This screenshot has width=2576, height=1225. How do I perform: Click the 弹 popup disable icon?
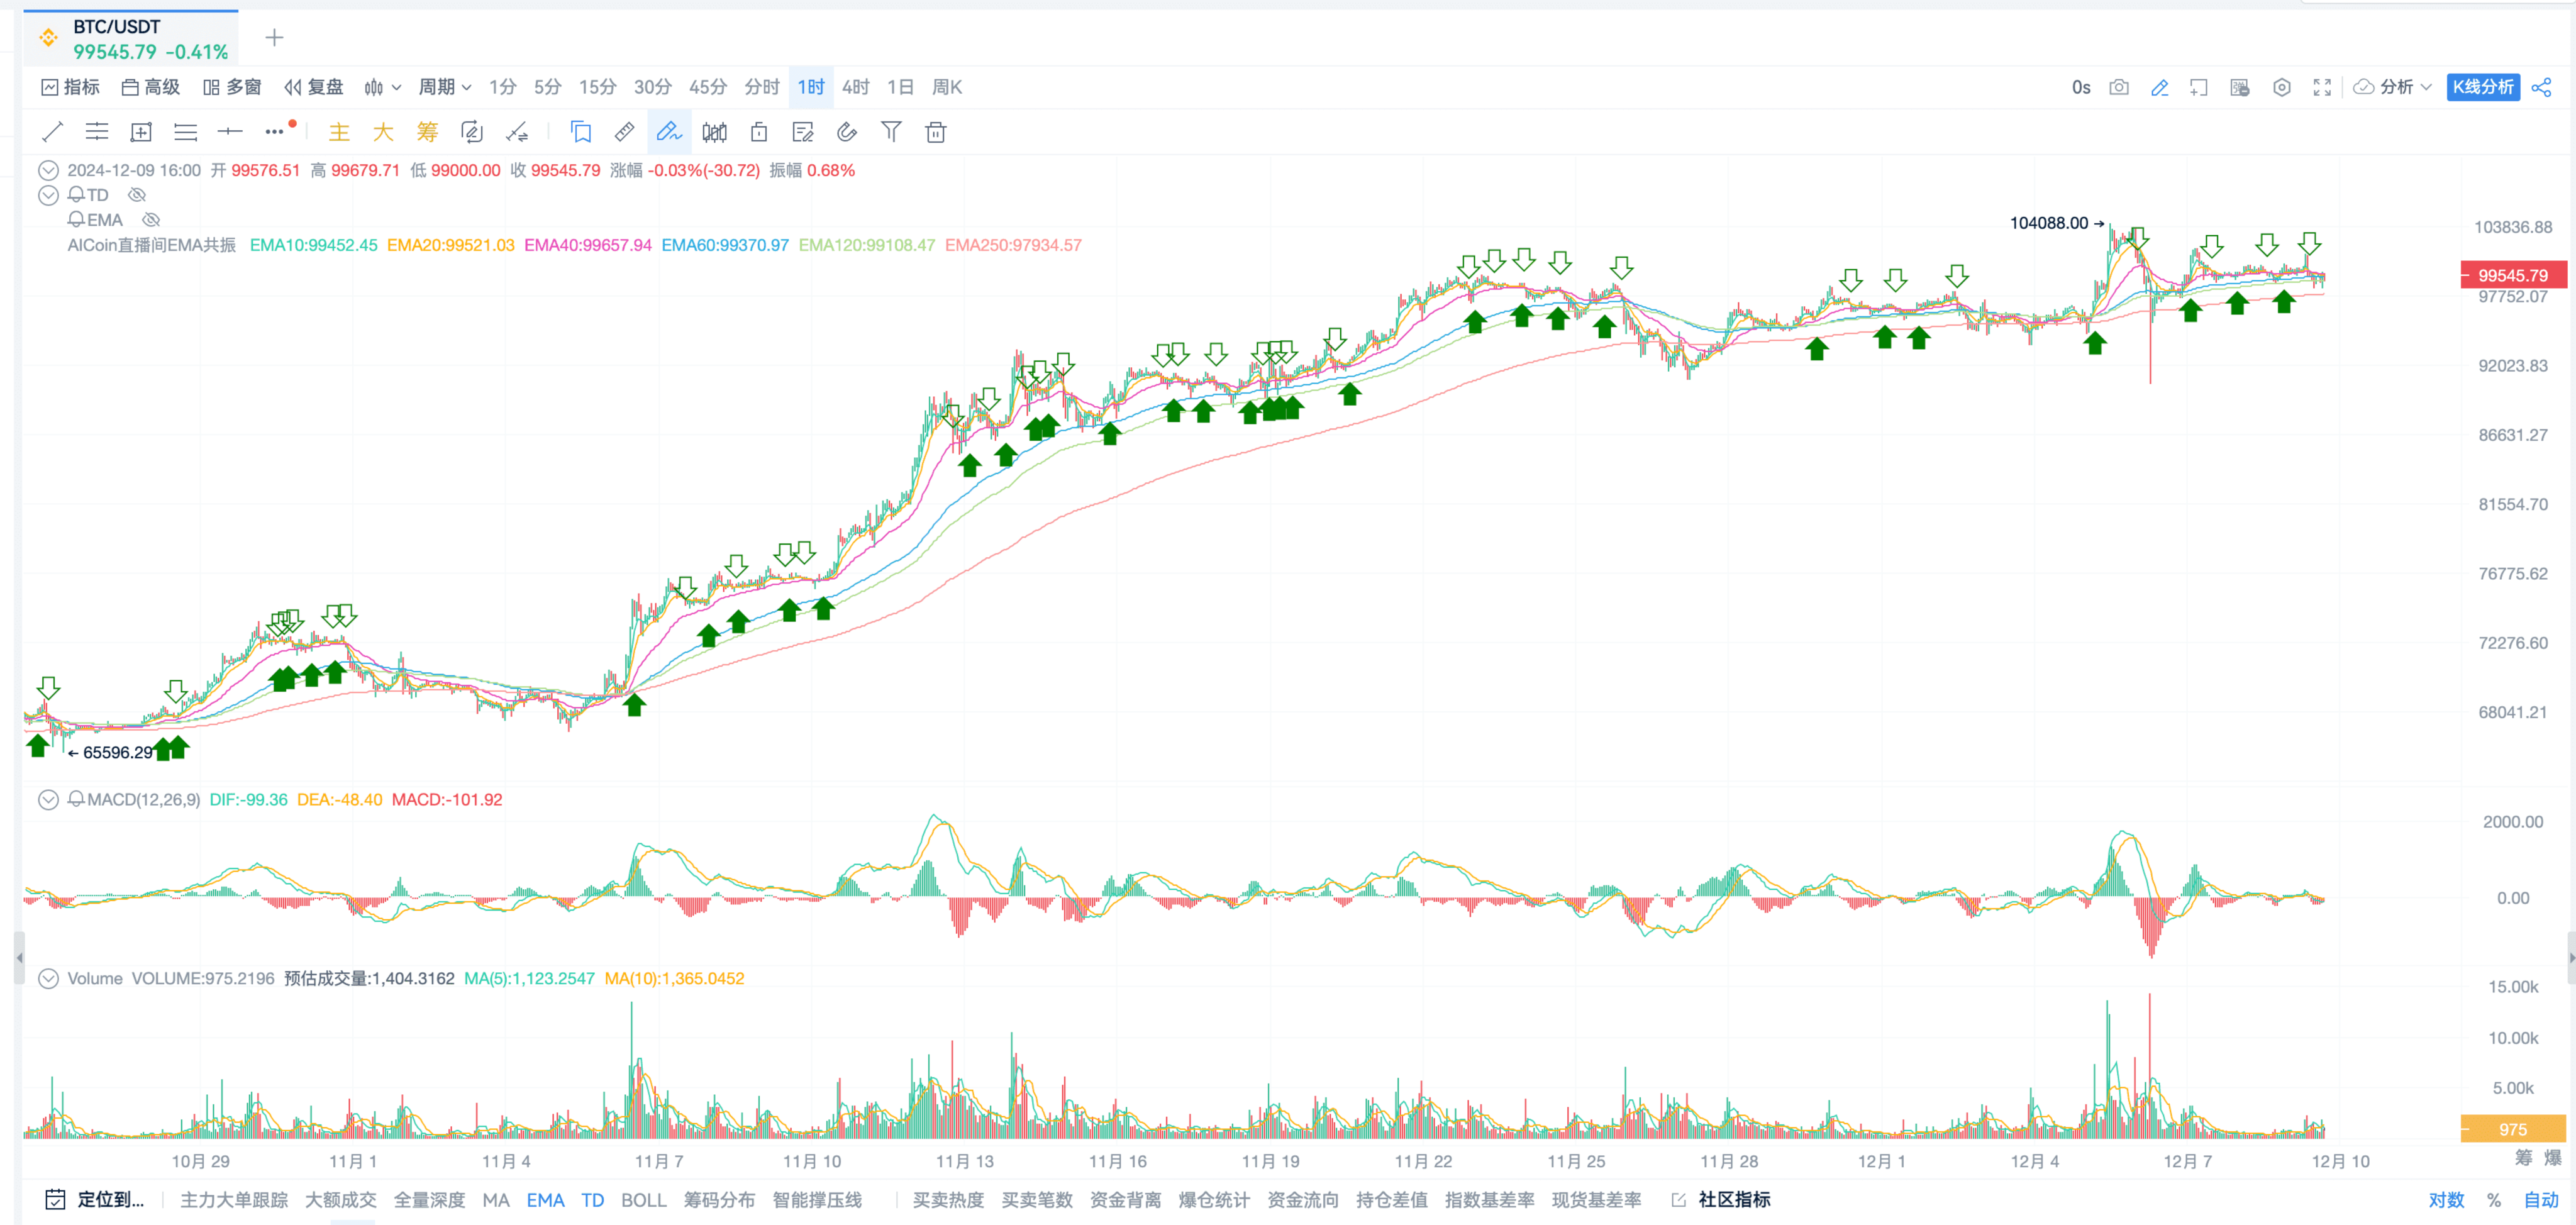tap(2240, 87)
